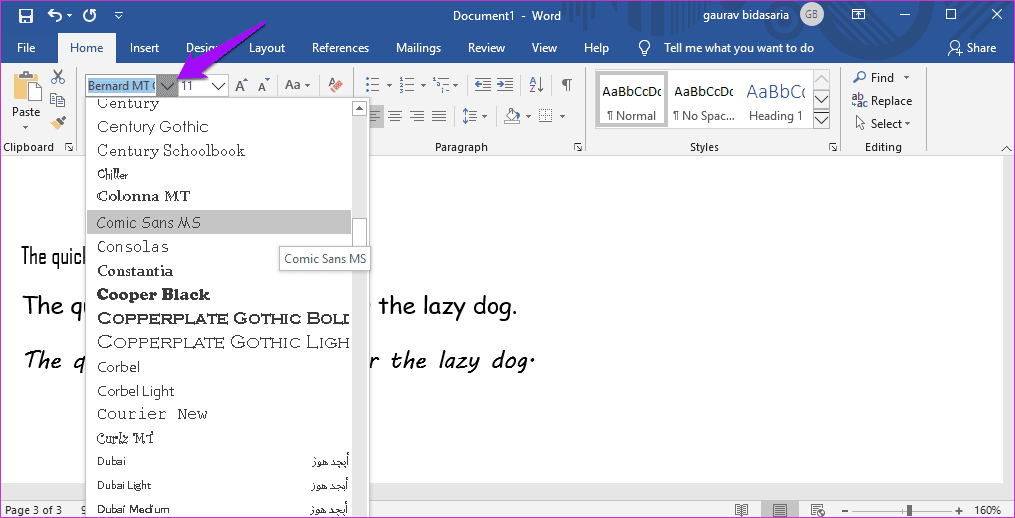This screenshot has height=518, width=1015.
Task: Switch to the Mailings tab
Action: point(418,48)
